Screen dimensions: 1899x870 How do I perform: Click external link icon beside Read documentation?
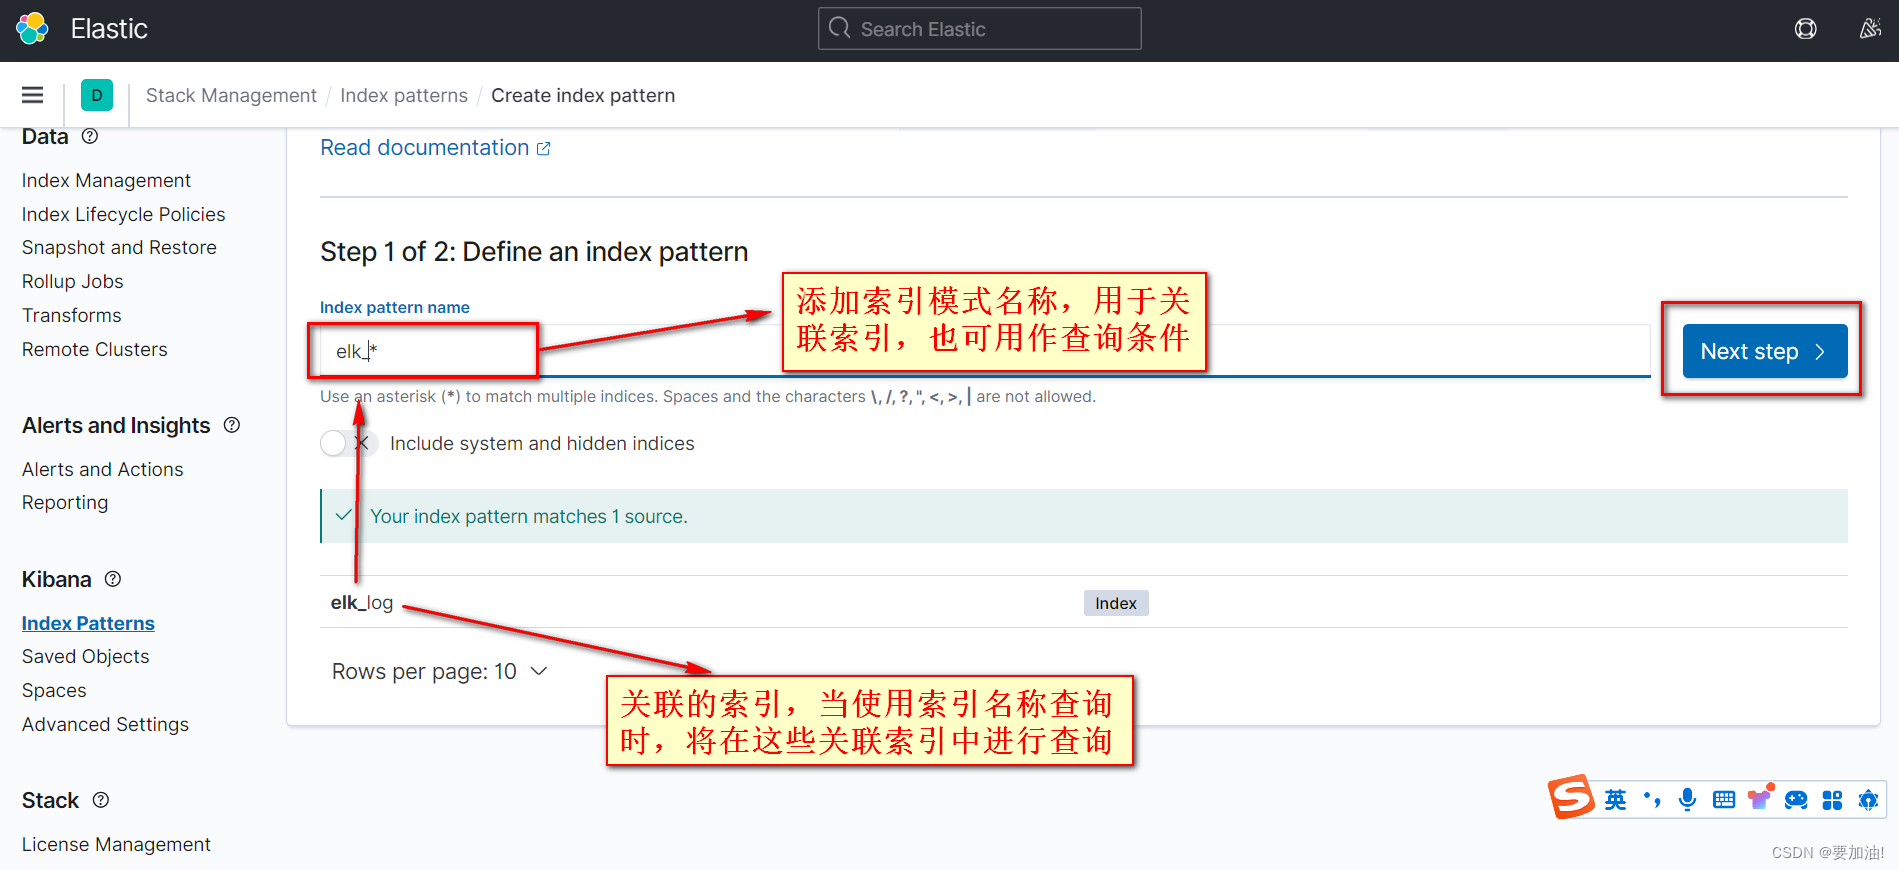point(544,149)
